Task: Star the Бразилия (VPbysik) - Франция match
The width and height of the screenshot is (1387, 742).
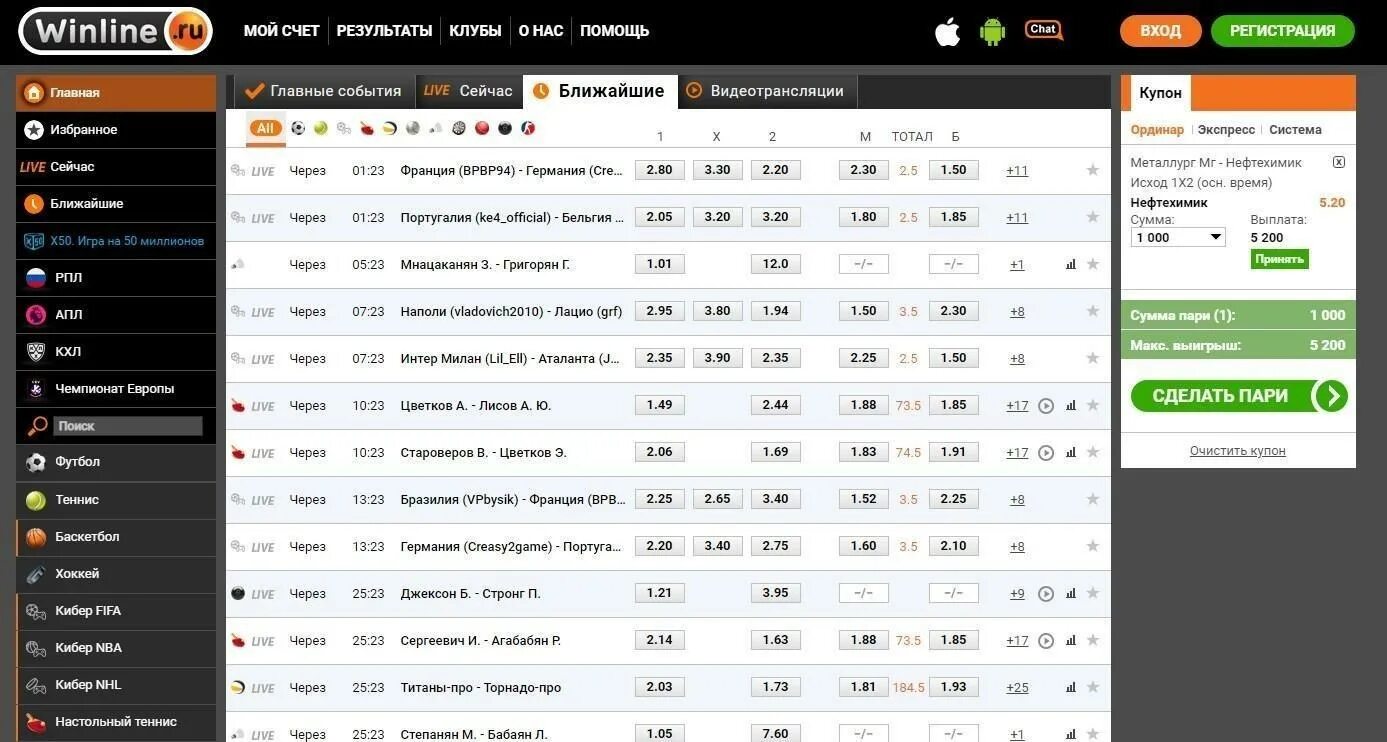Action: pos(1093,500)
